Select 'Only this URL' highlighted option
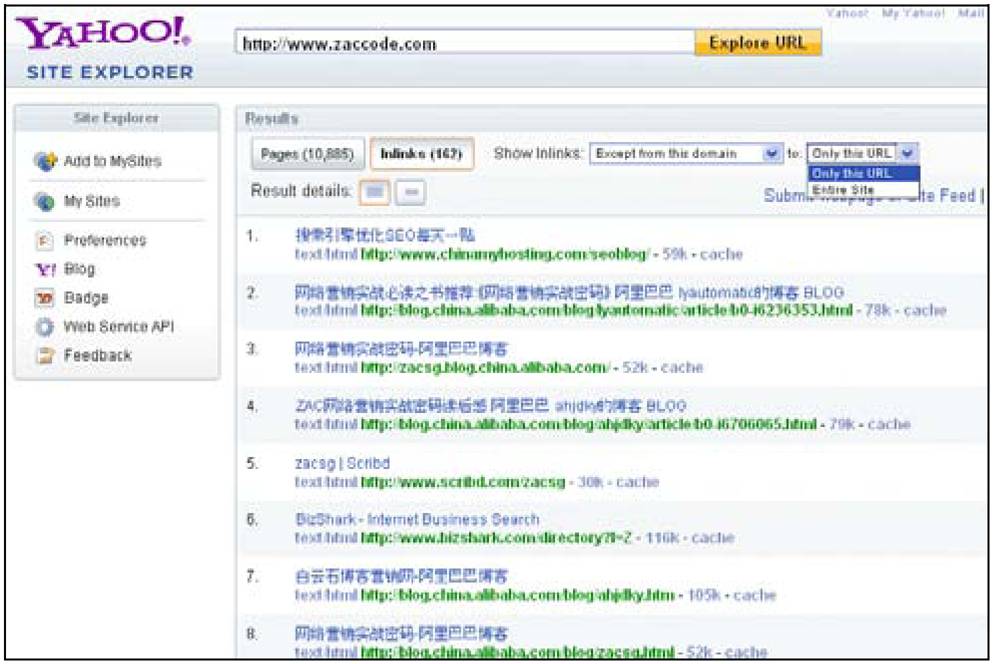993x664 pixels. [x=863, y=174]
